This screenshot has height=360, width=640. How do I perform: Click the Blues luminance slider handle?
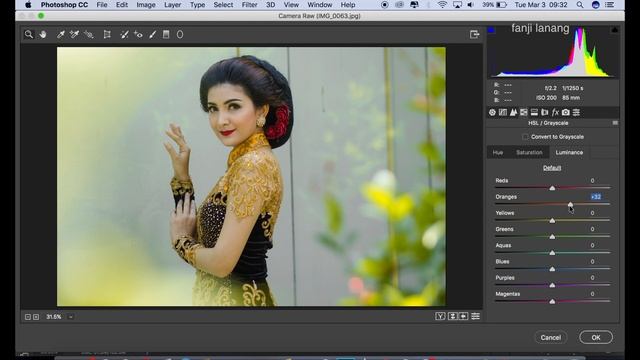coord(552,269)
